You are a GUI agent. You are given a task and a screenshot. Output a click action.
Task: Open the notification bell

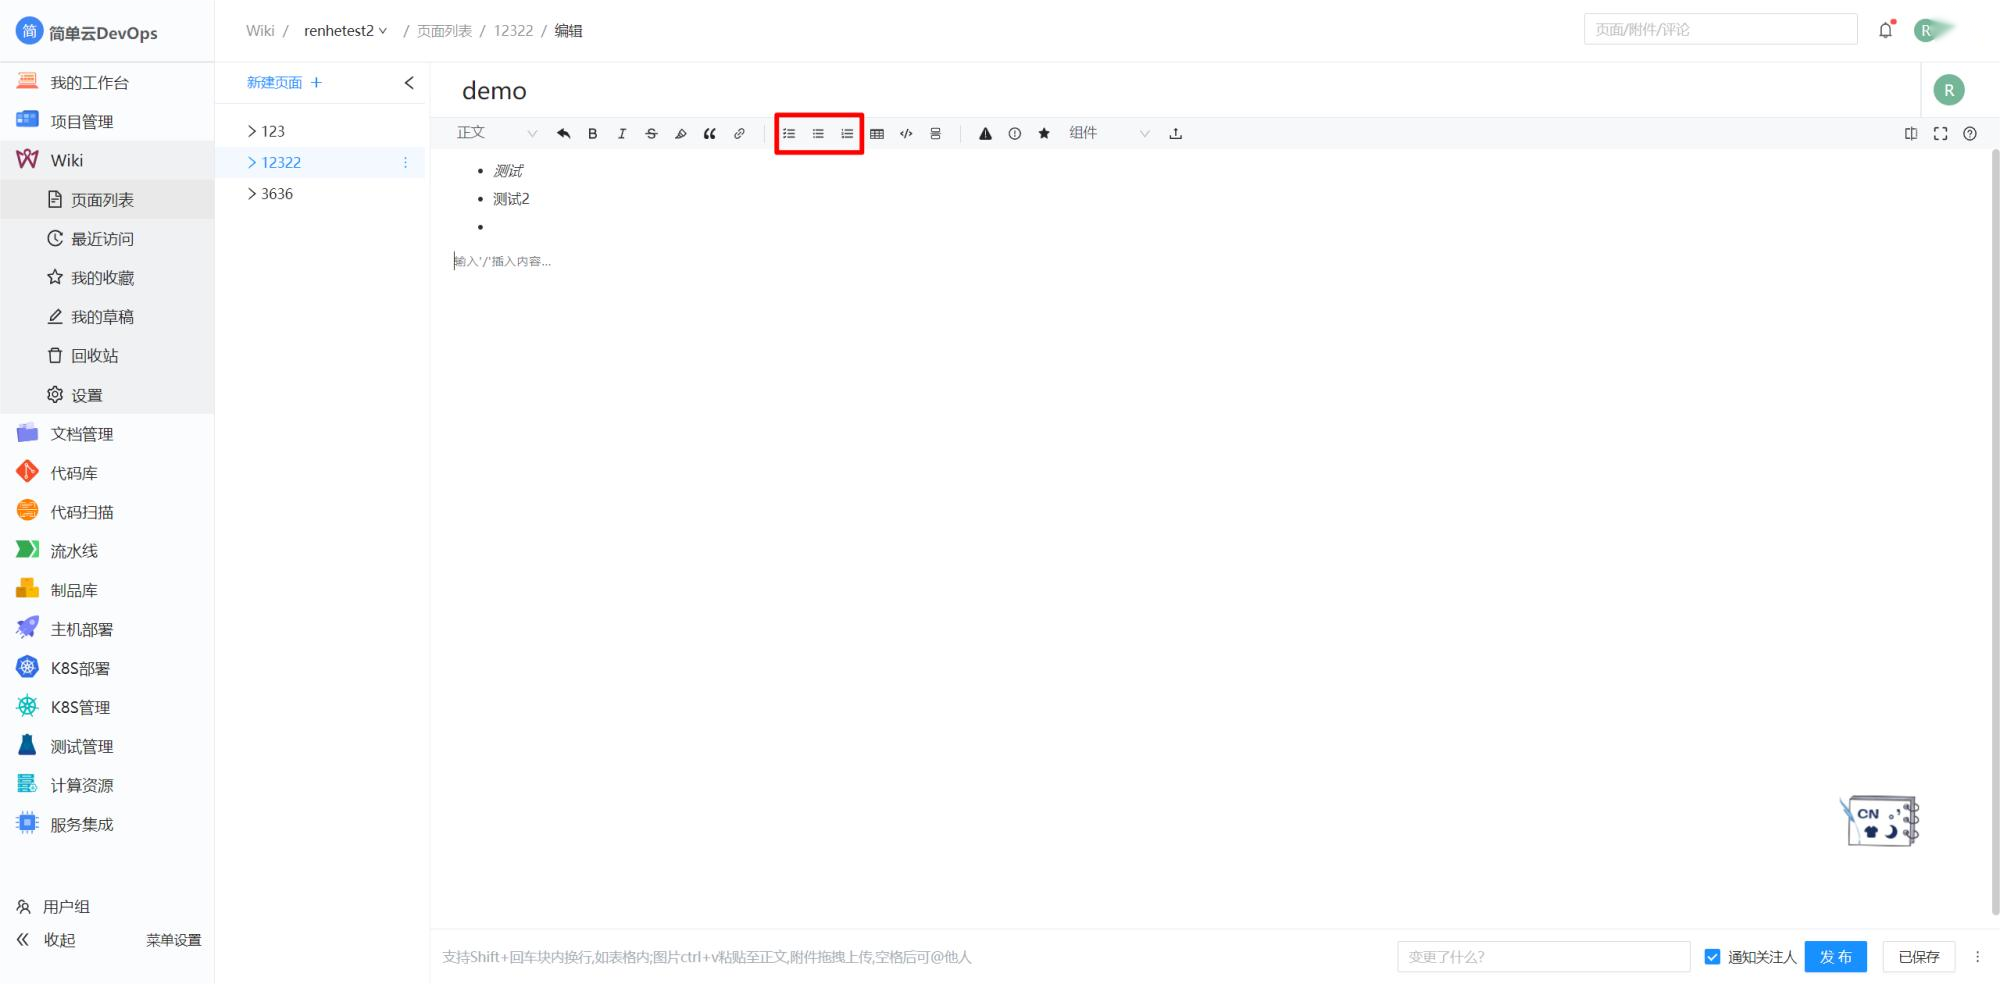(1885, 30)
